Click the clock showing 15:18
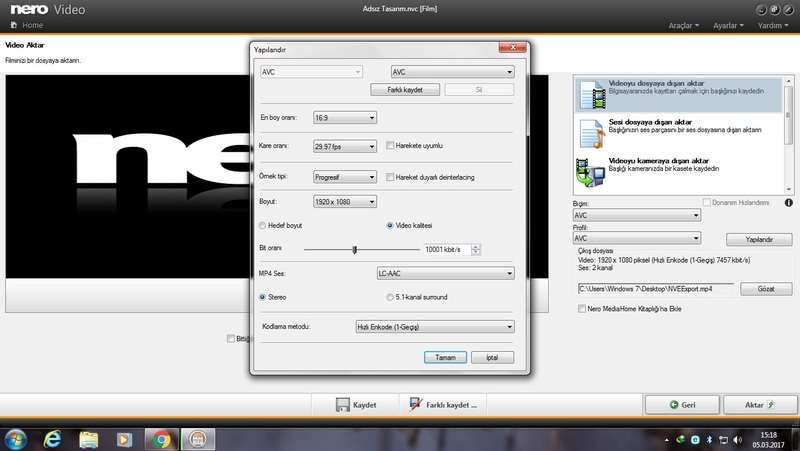The image size is (800, 451). click(768, 435)
